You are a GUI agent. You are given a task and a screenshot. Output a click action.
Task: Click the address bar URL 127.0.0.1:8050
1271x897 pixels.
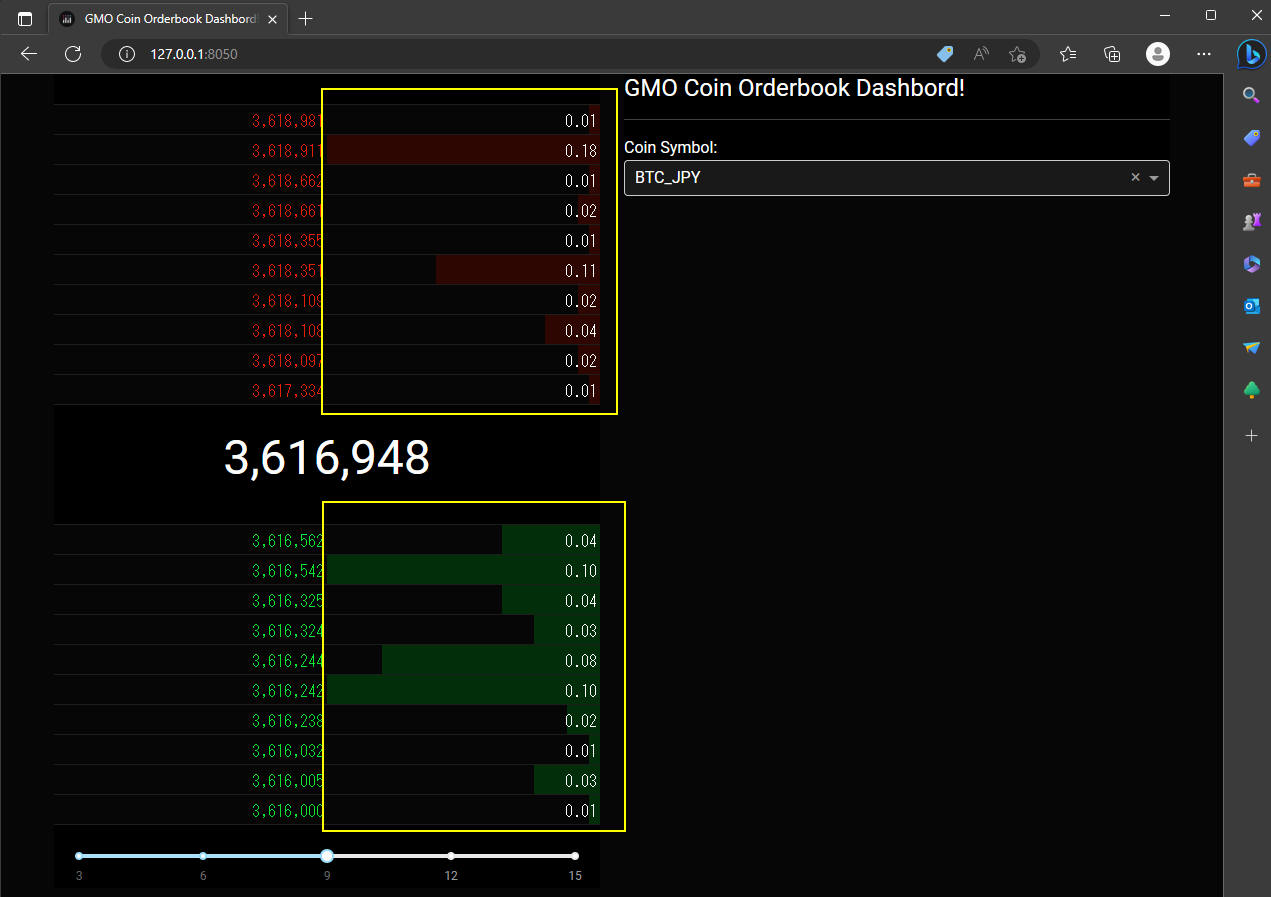tap(194, 54)
